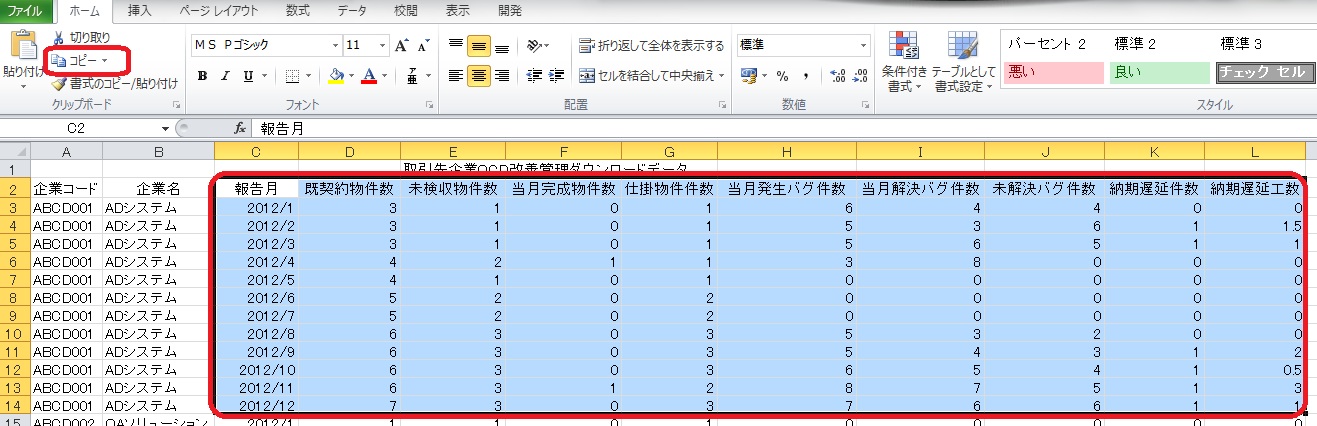Expand the number format 標準 dropdown

click(x=863, y=46)
